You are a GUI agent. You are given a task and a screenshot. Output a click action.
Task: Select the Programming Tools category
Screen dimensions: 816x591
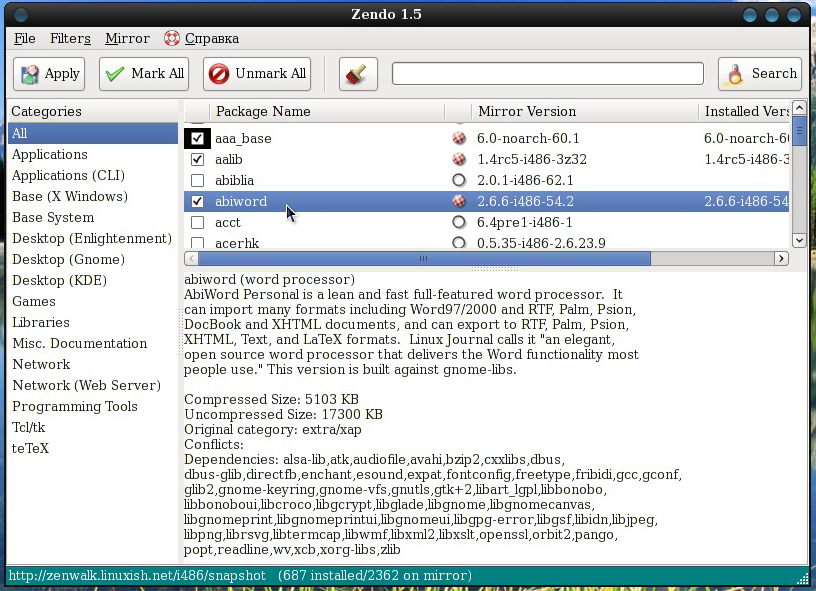pos(93,406)
